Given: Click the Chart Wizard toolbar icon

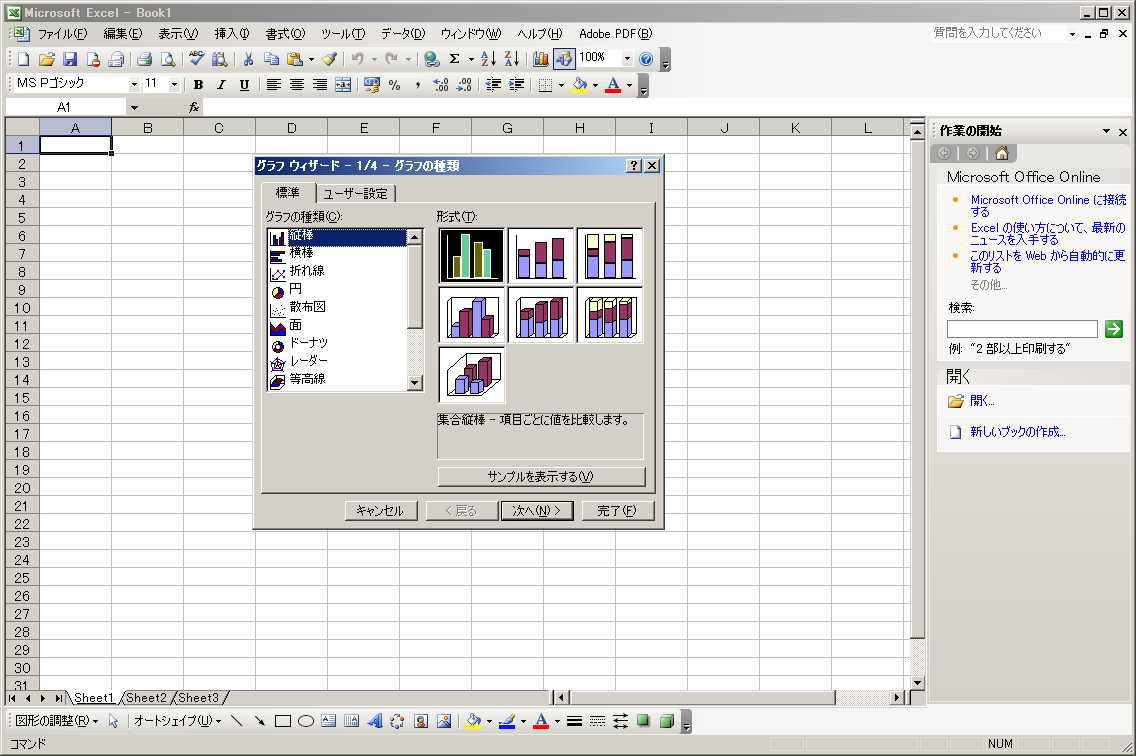Looking at the screenshot, I should pyautogui.click(x=541, y=59).
